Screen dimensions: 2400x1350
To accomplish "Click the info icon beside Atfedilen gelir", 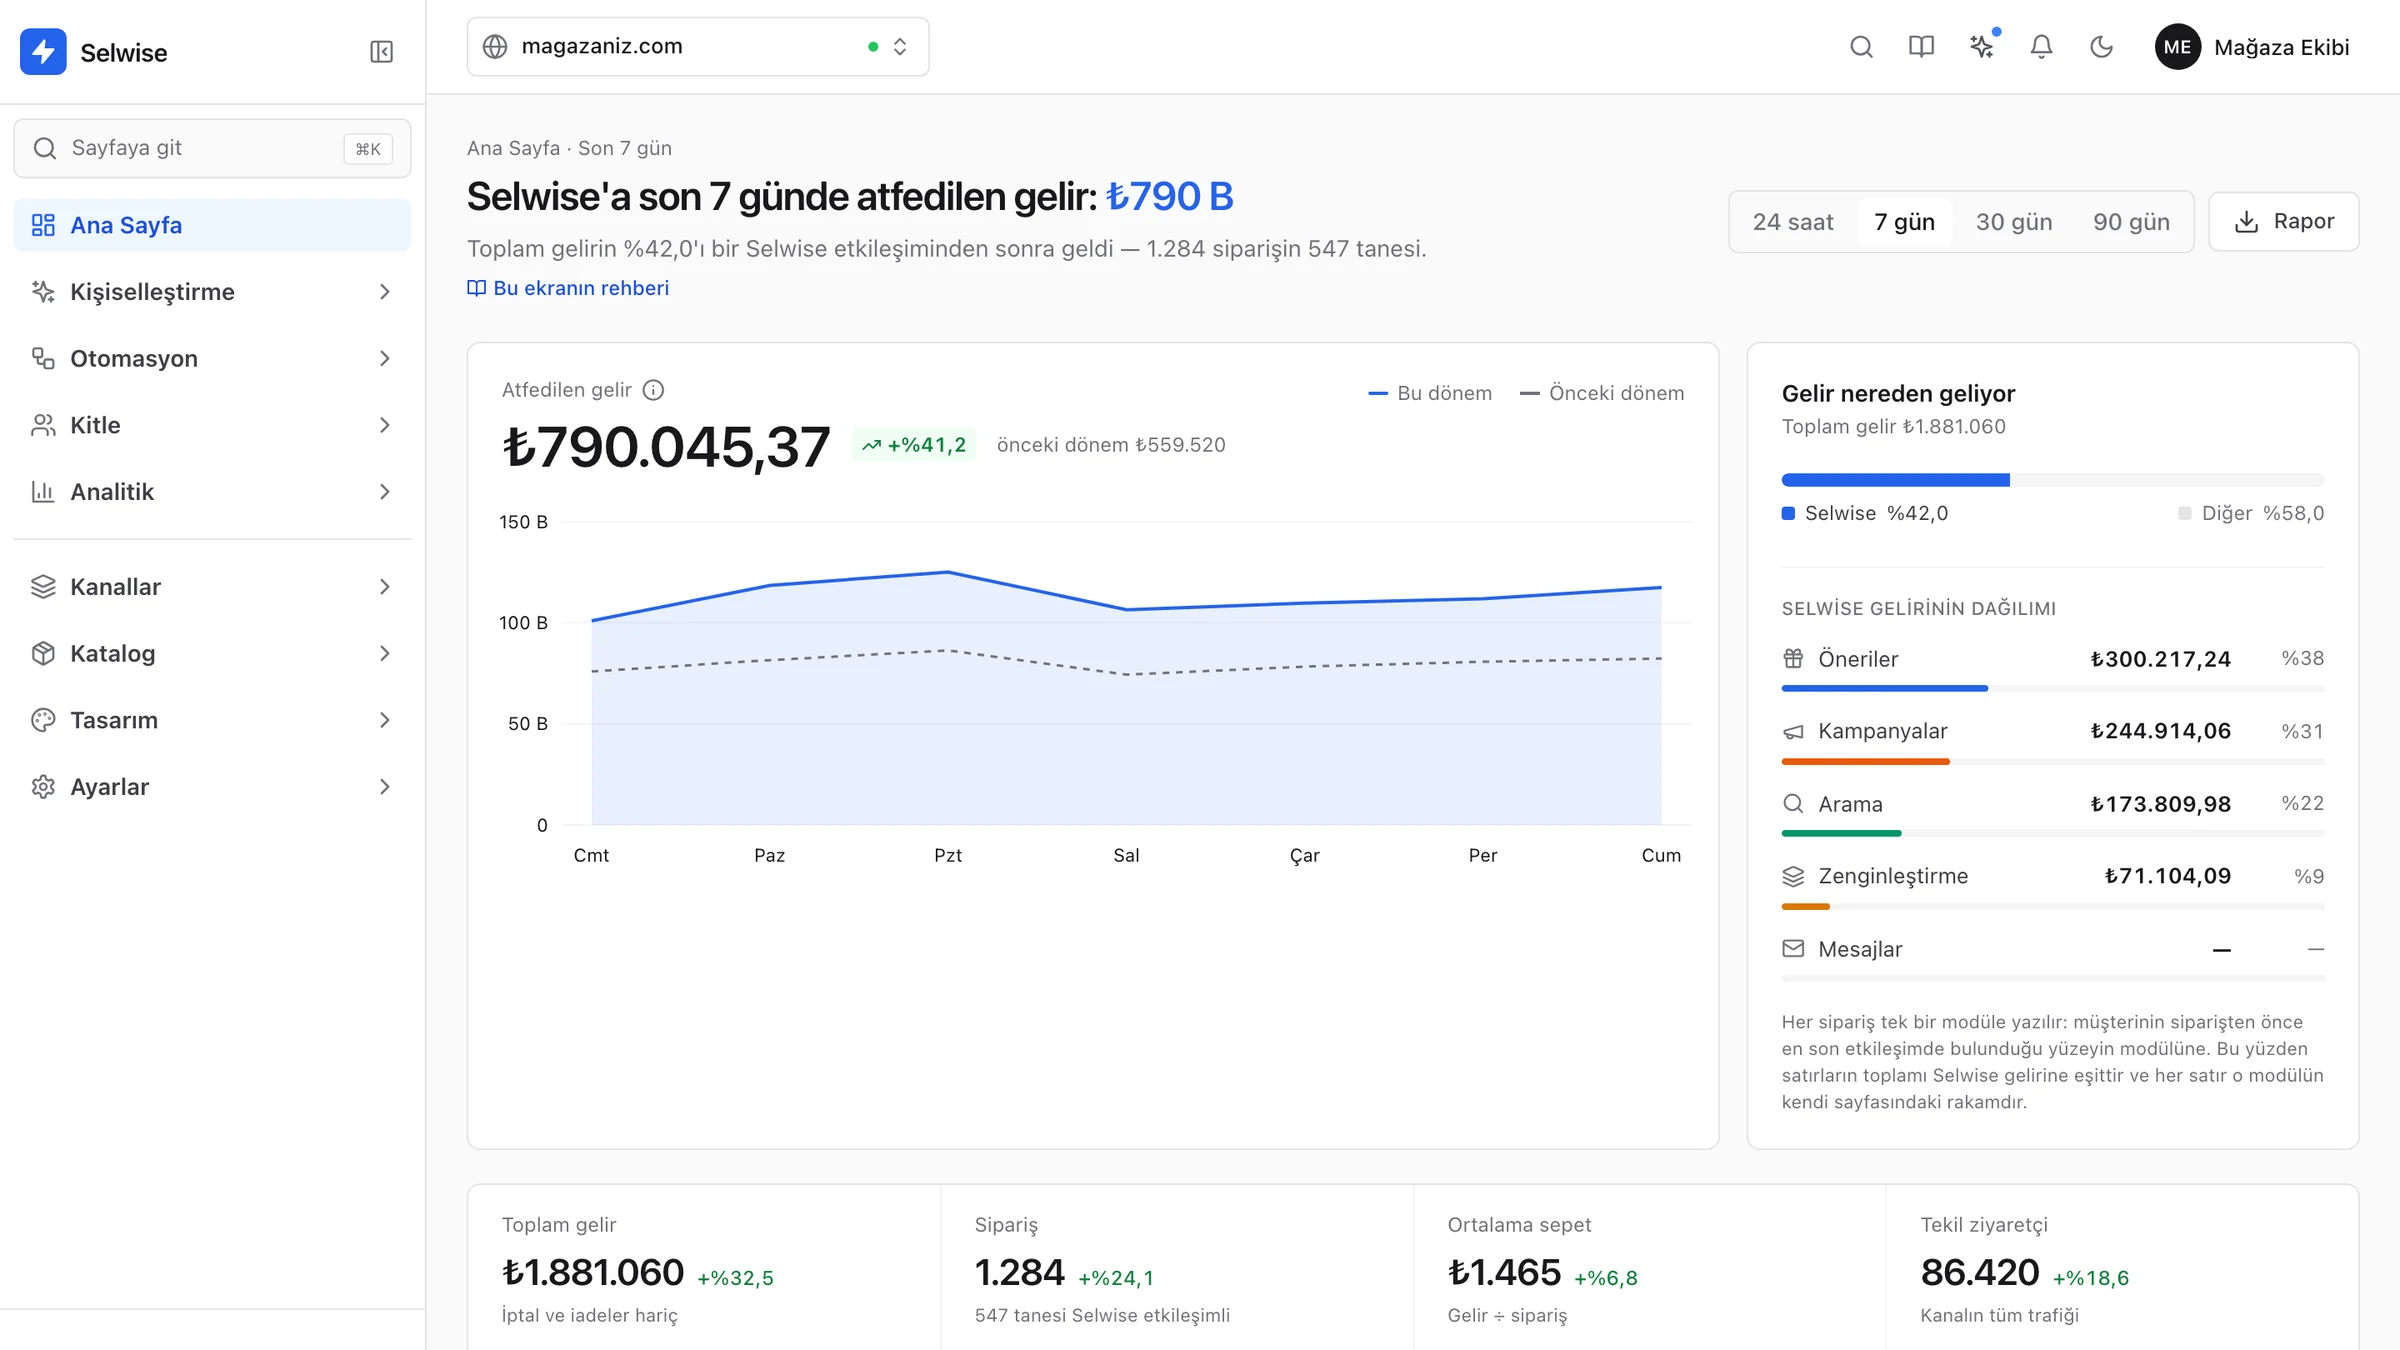I will point(653,390).
